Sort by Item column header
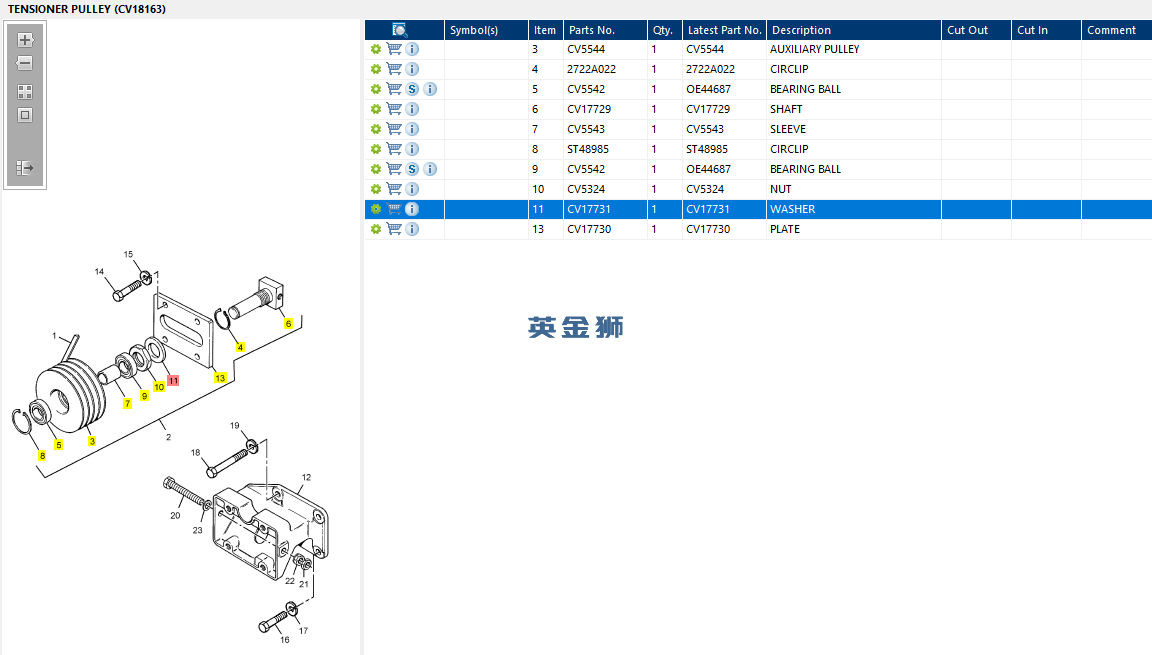Image resolution: width=1152 pixels, height=655 pixels. pyautogui.click(x=545, y=30)
